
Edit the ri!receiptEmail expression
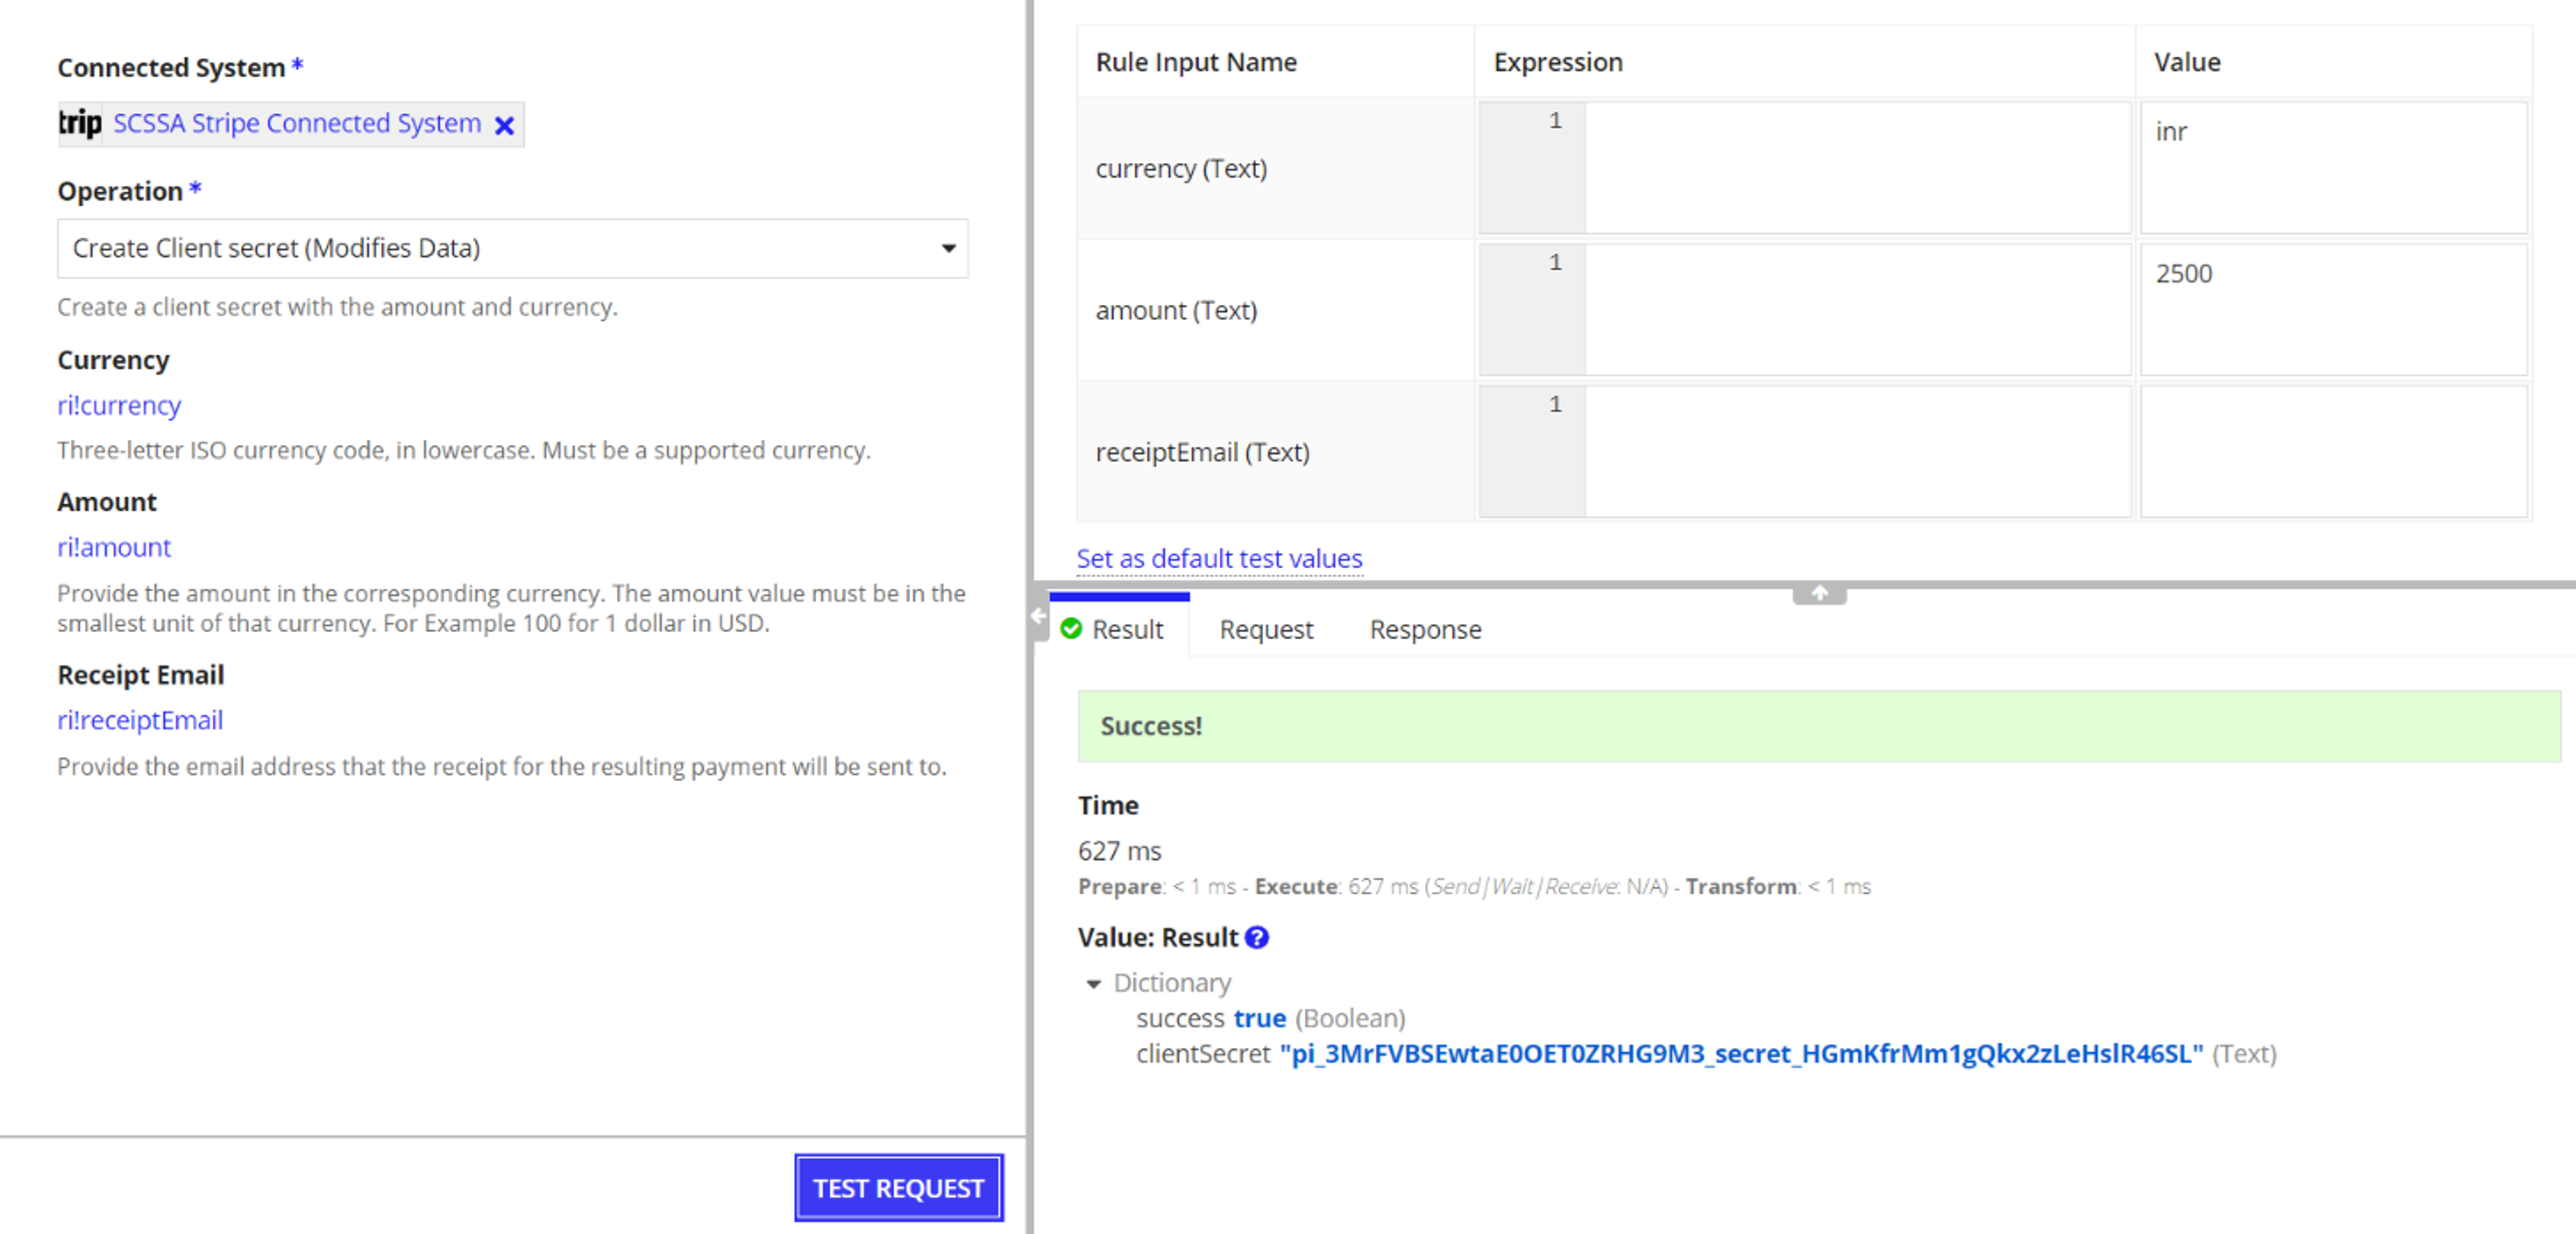point(140,720)
